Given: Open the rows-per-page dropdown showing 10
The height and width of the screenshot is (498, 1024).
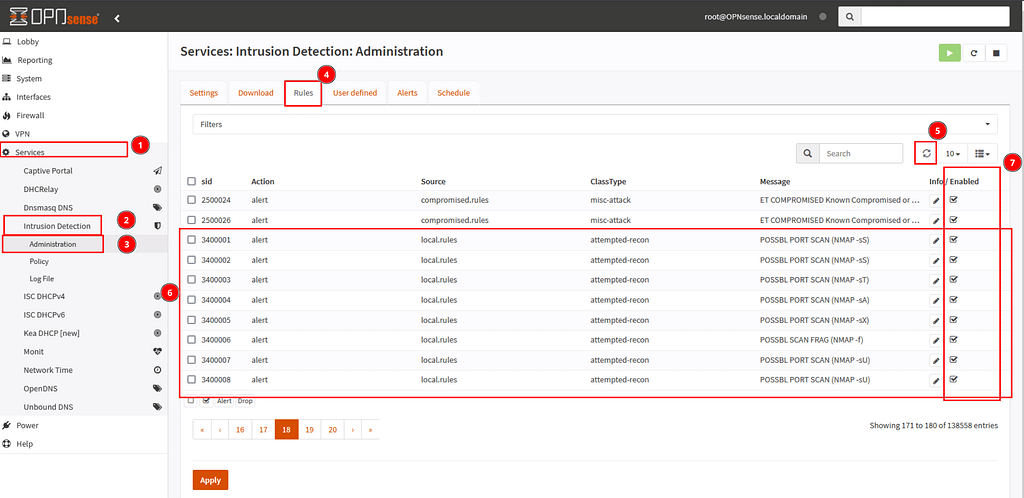Looking at the screenshot, I should [x=953, y=153].
